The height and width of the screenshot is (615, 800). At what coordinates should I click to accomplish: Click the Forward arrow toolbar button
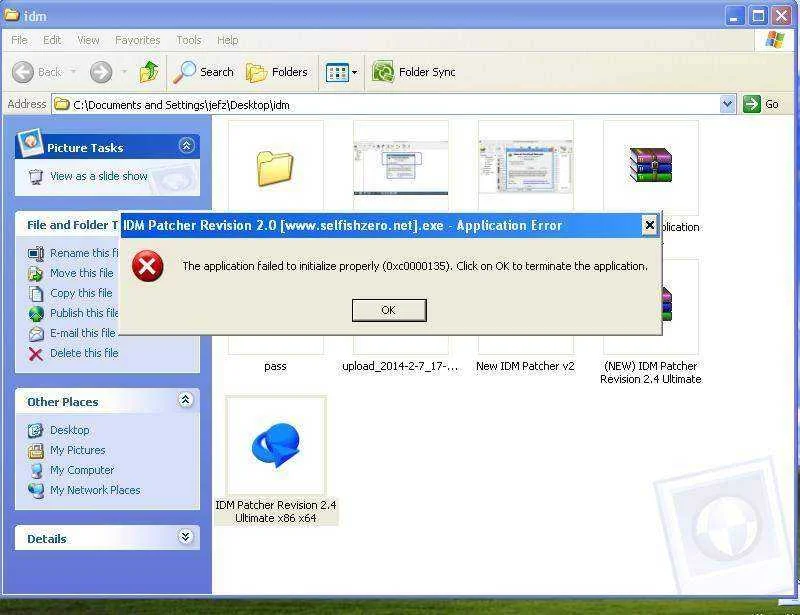(101, 72)
